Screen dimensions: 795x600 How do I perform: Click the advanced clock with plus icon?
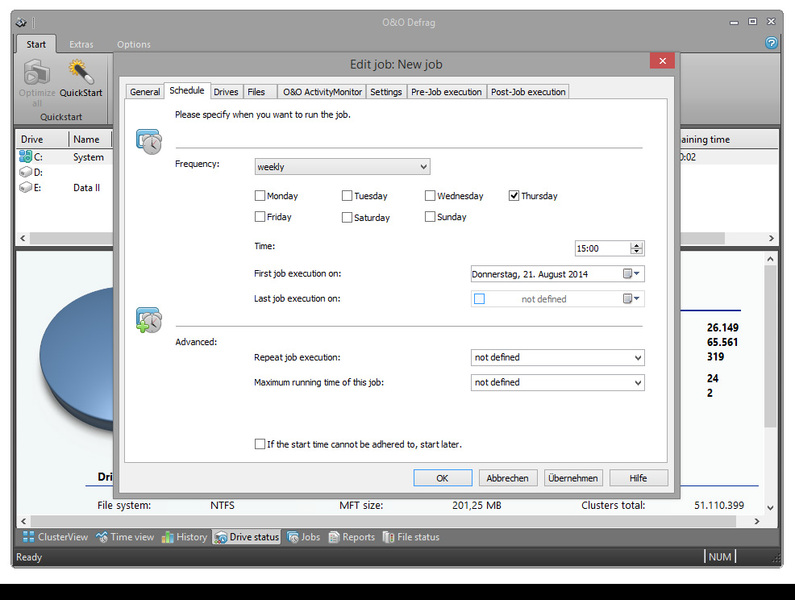(x=149, y=320)
